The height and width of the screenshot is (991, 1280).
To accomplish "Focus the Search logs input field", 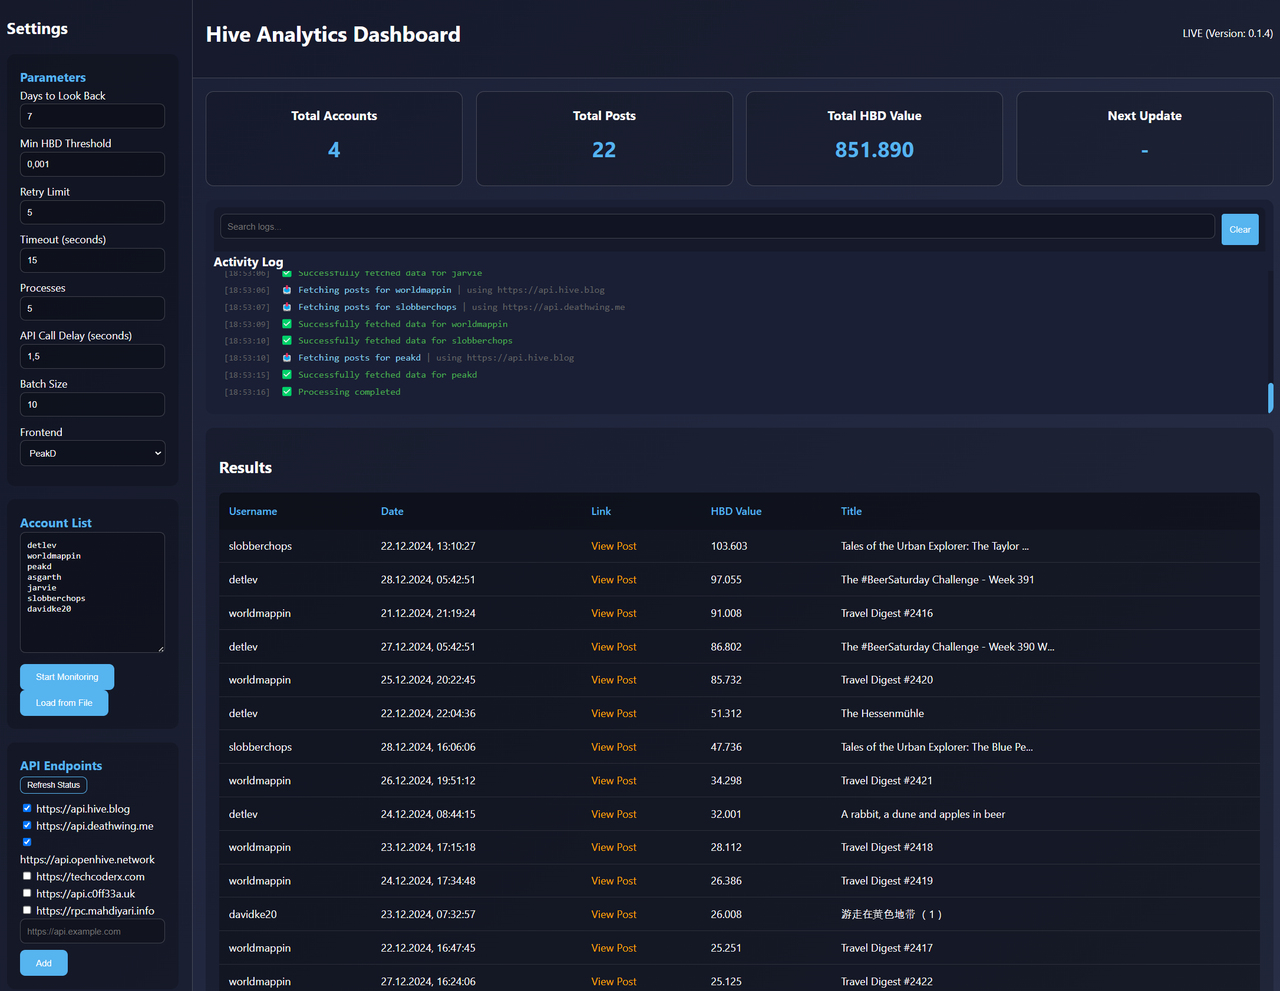I will coord(717,227).
